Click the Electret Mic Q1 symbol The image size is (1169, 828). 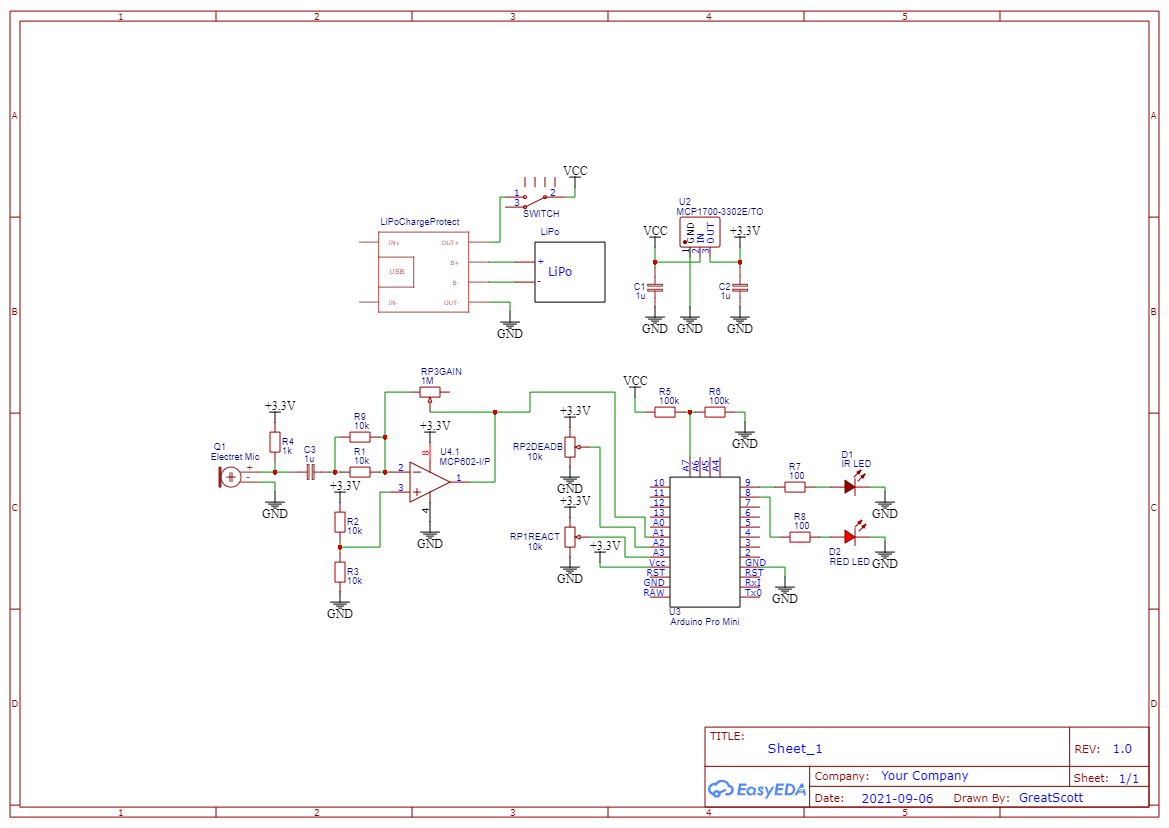point(229,478)
